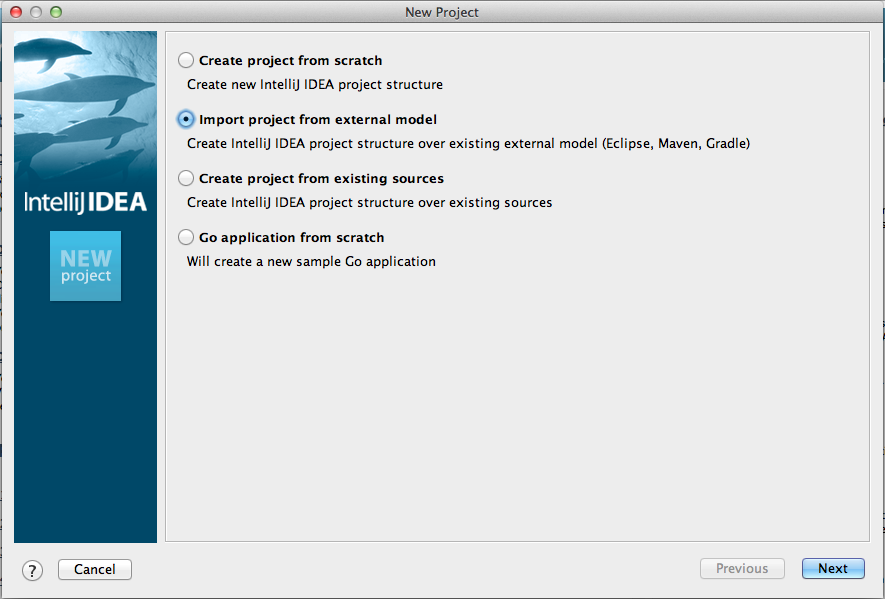This screenshot has width=885, height=599.
Task: Minimize the dialog with the yellow button
Action: (36, 12)
